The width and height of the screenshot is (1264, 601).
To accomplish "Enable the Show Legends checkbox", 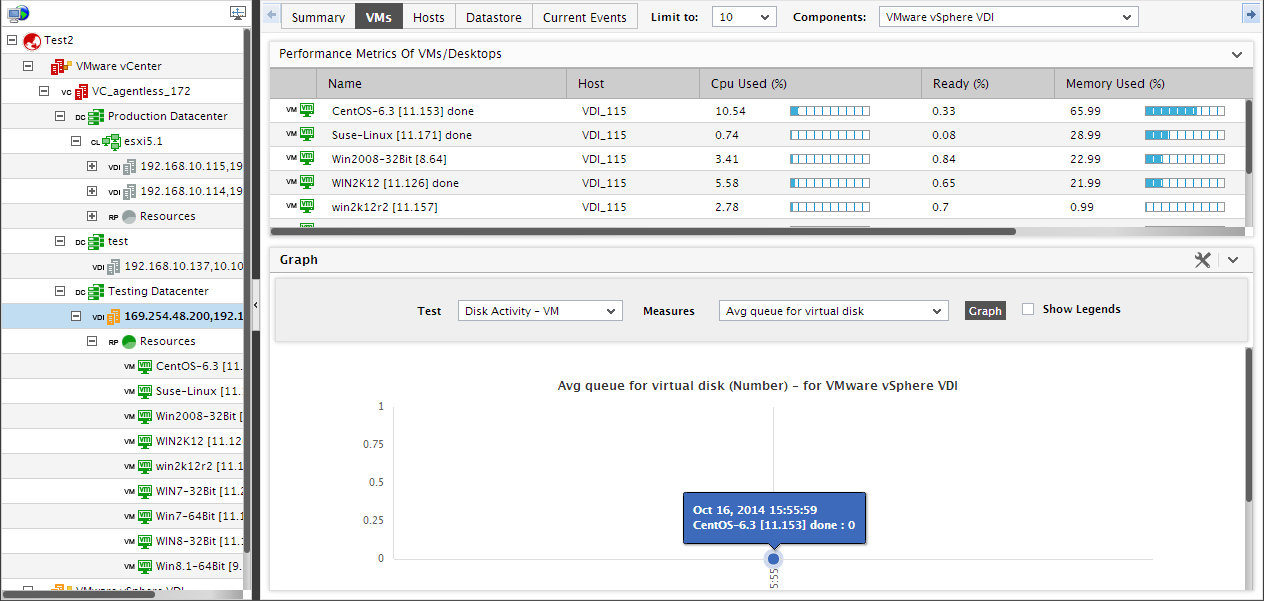I will click(1028, 310).
